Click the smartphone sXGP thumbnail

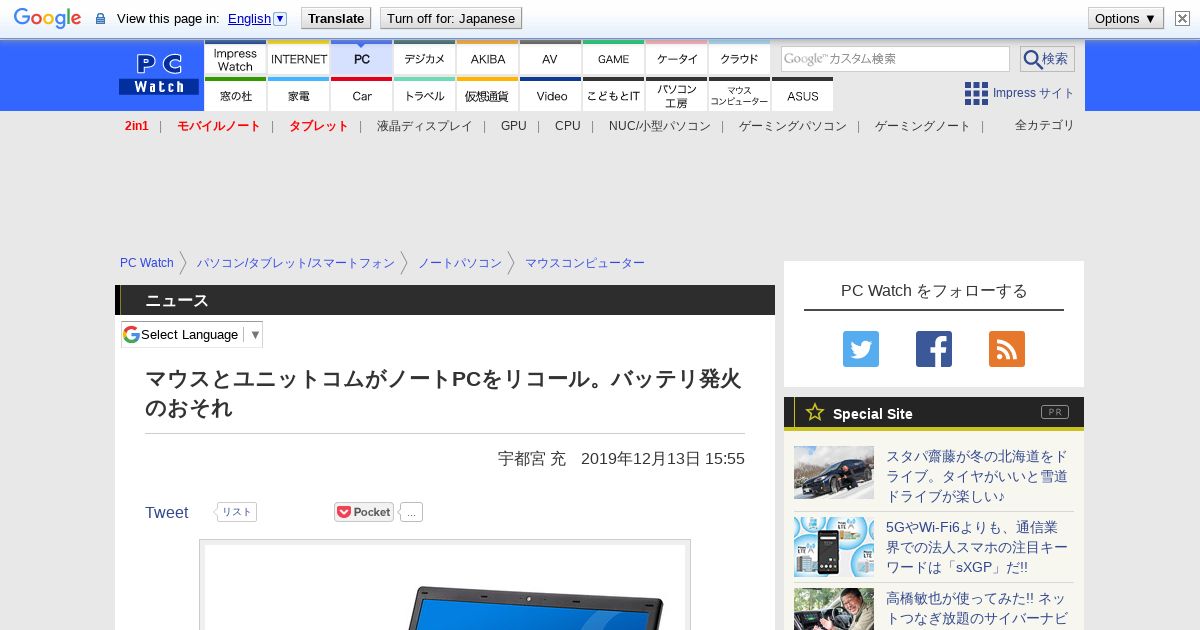(834, 547)
